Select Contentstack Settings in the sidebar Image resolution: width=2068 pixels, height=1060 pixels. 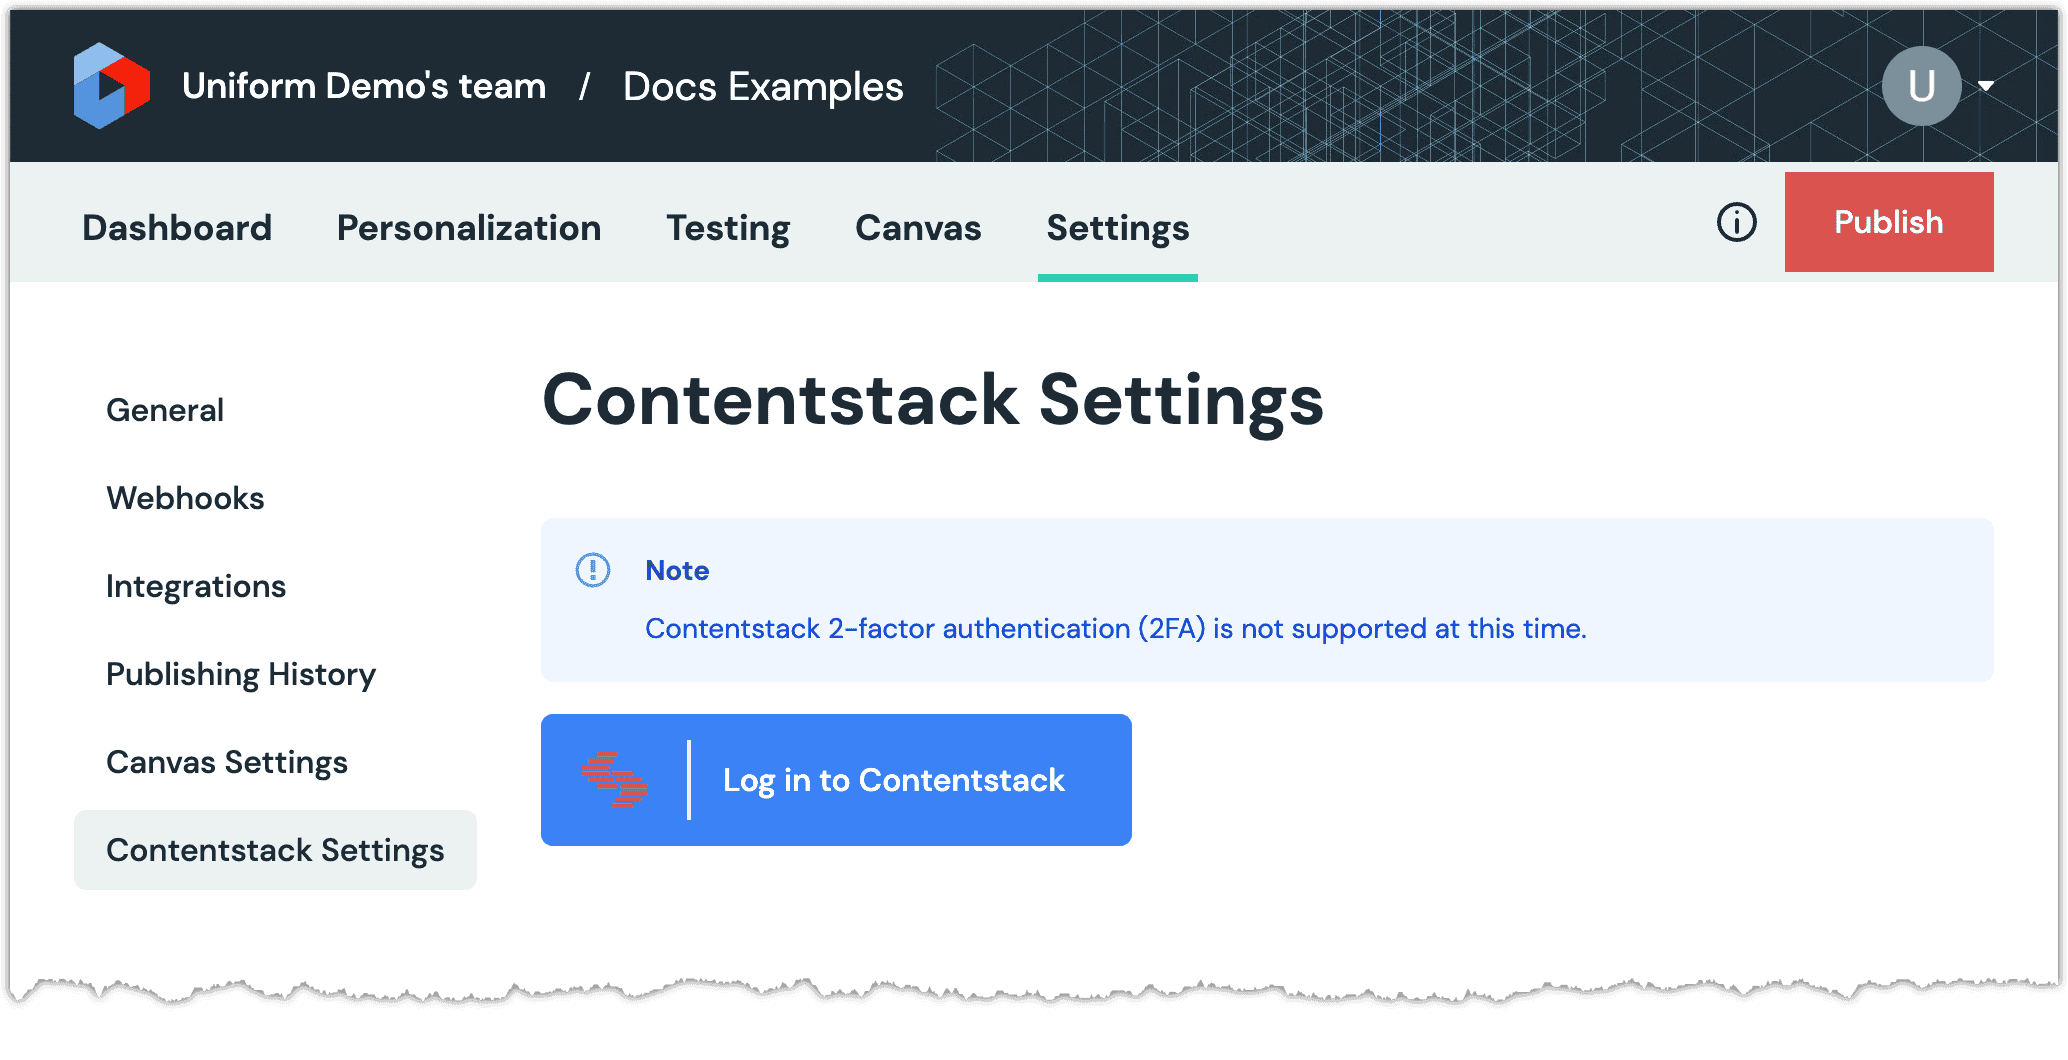point(275,850)
